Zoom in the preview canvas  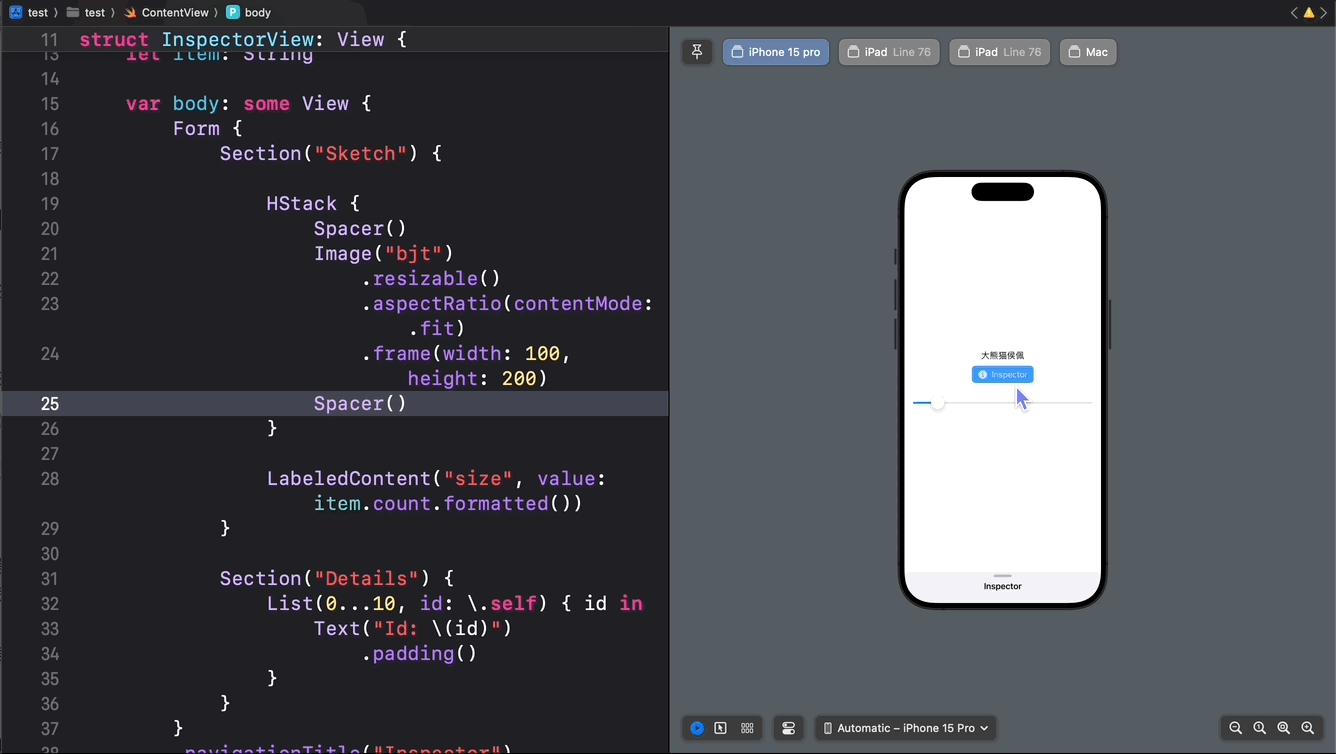coord(1308,728)
